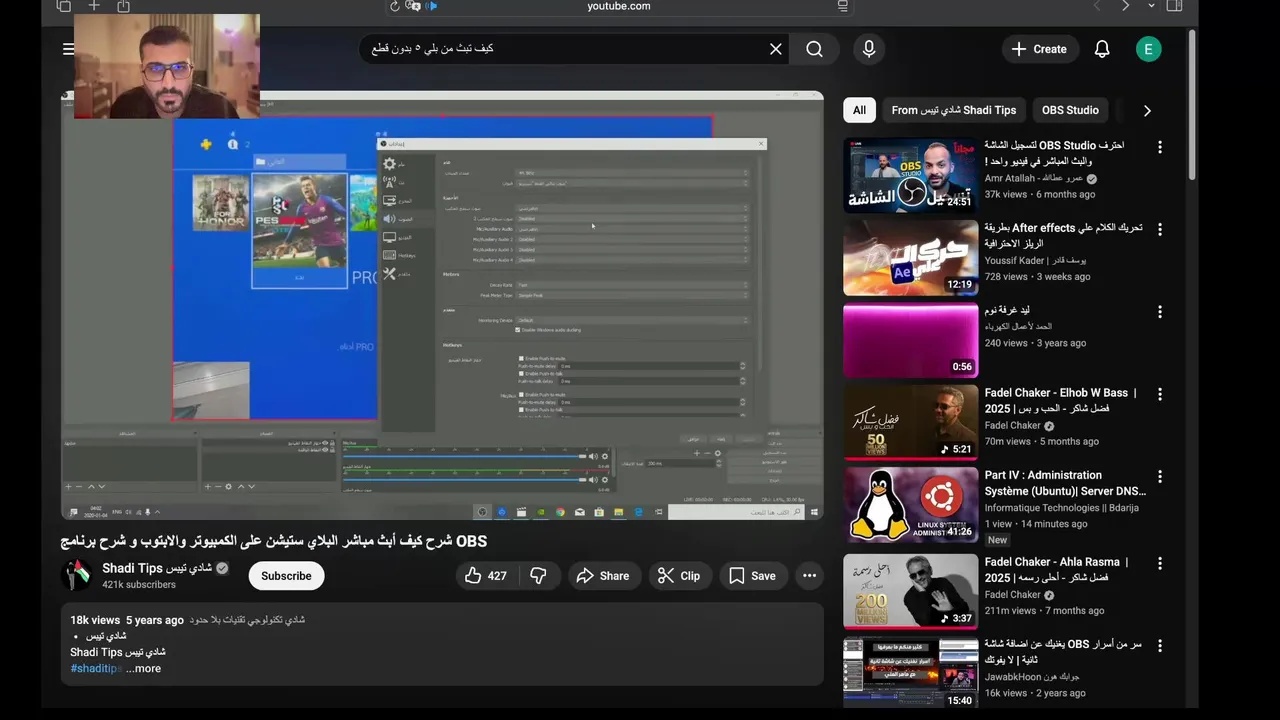Click the magnifier search button
Screen dimensions: 1280x720
815,49
